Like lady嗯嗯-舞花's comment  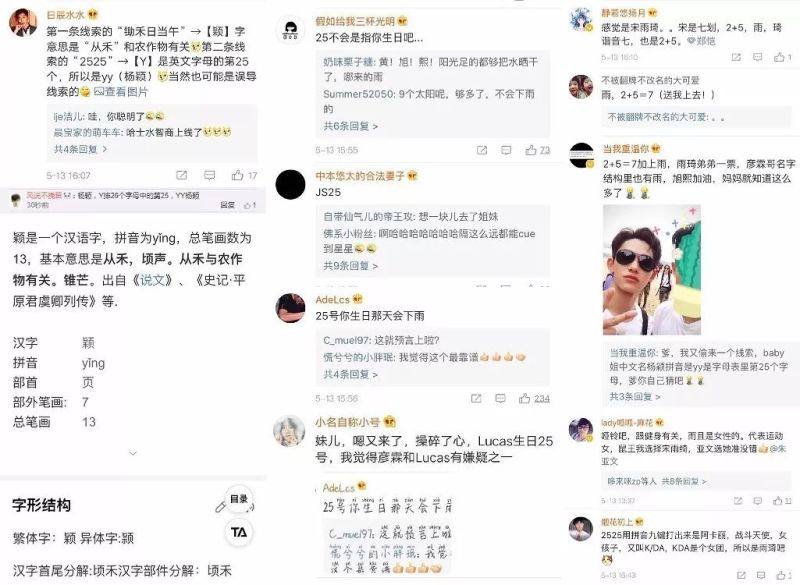(x=783, y=501)
